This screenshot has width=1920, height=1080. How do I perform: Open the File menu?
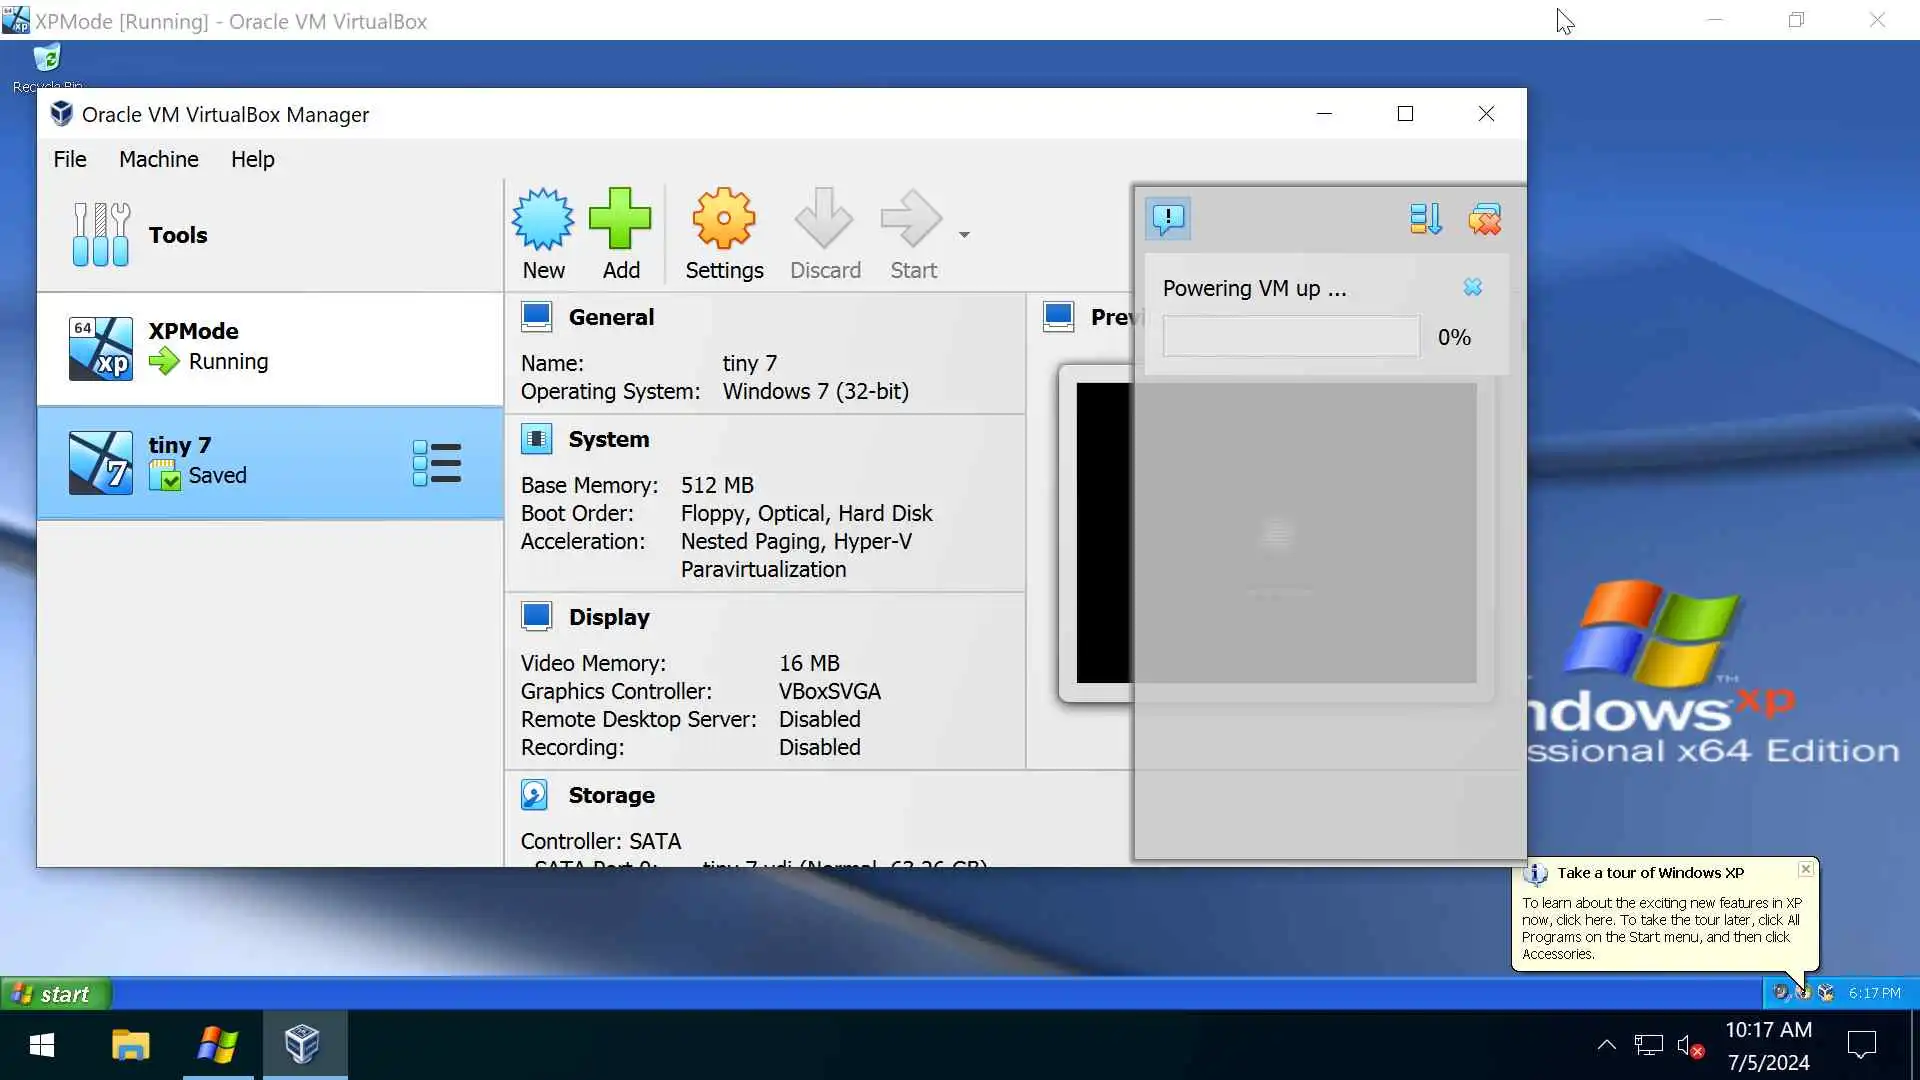pos(70,159)
